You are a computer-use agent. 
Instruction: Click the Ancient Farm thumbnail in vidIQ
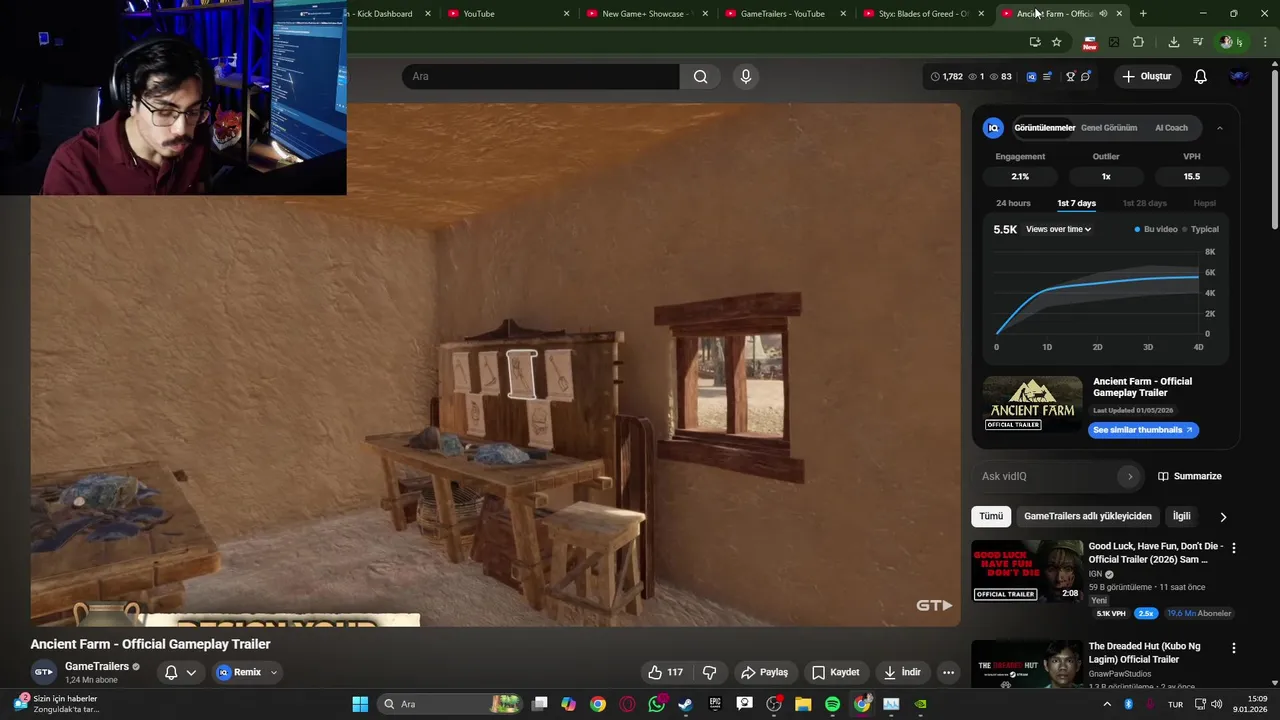[1032, 404]
